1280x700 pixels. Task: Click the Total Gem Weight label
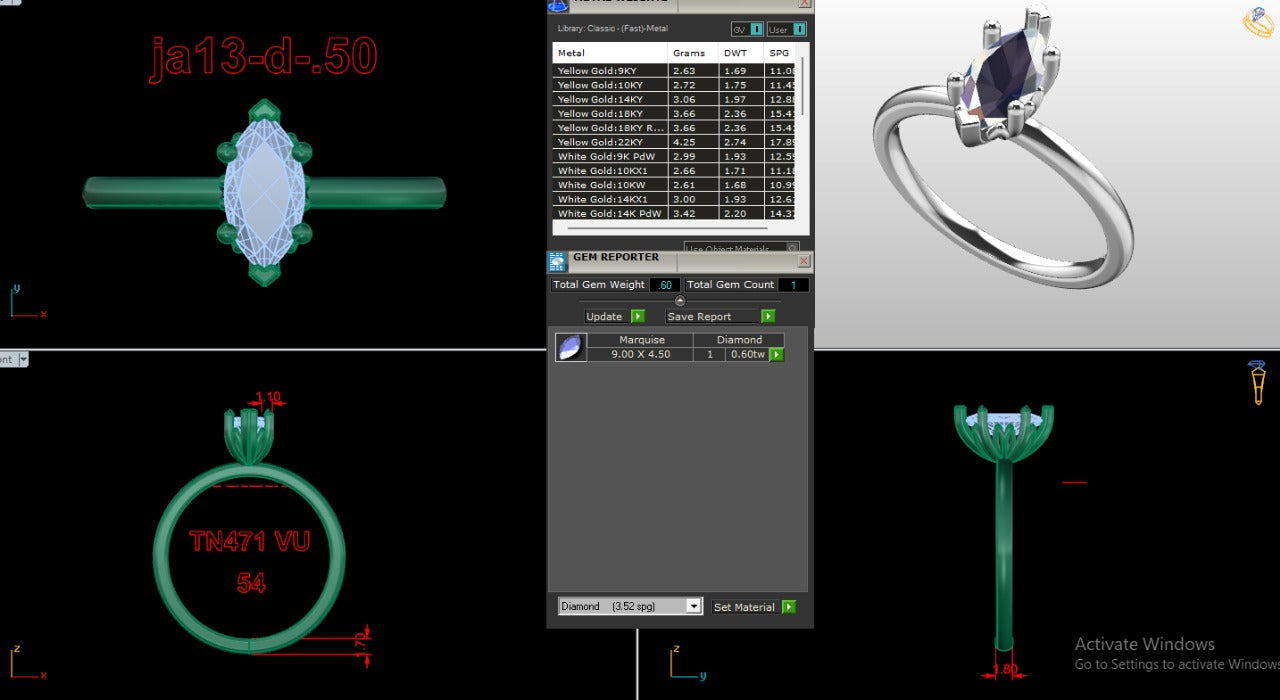(599, 285)
